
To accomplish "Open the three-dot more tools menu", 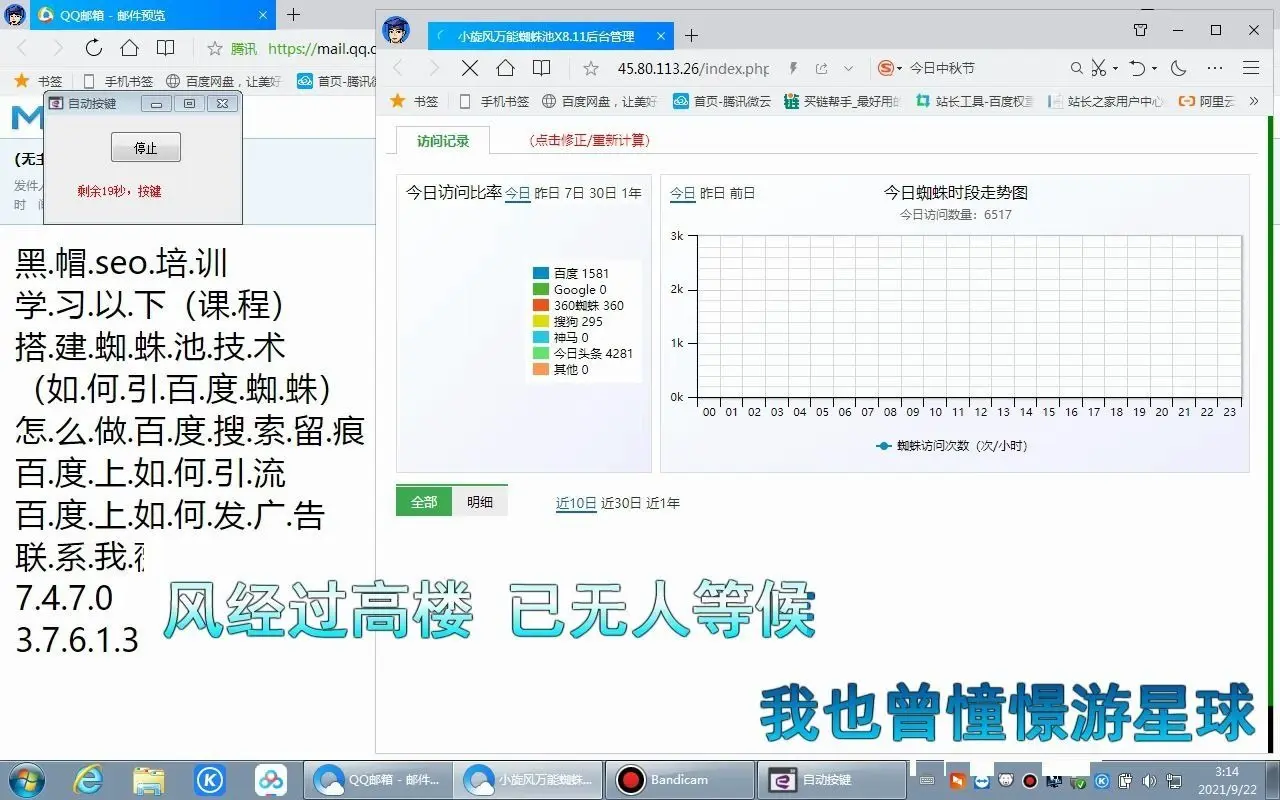I will coord(1215,68).
